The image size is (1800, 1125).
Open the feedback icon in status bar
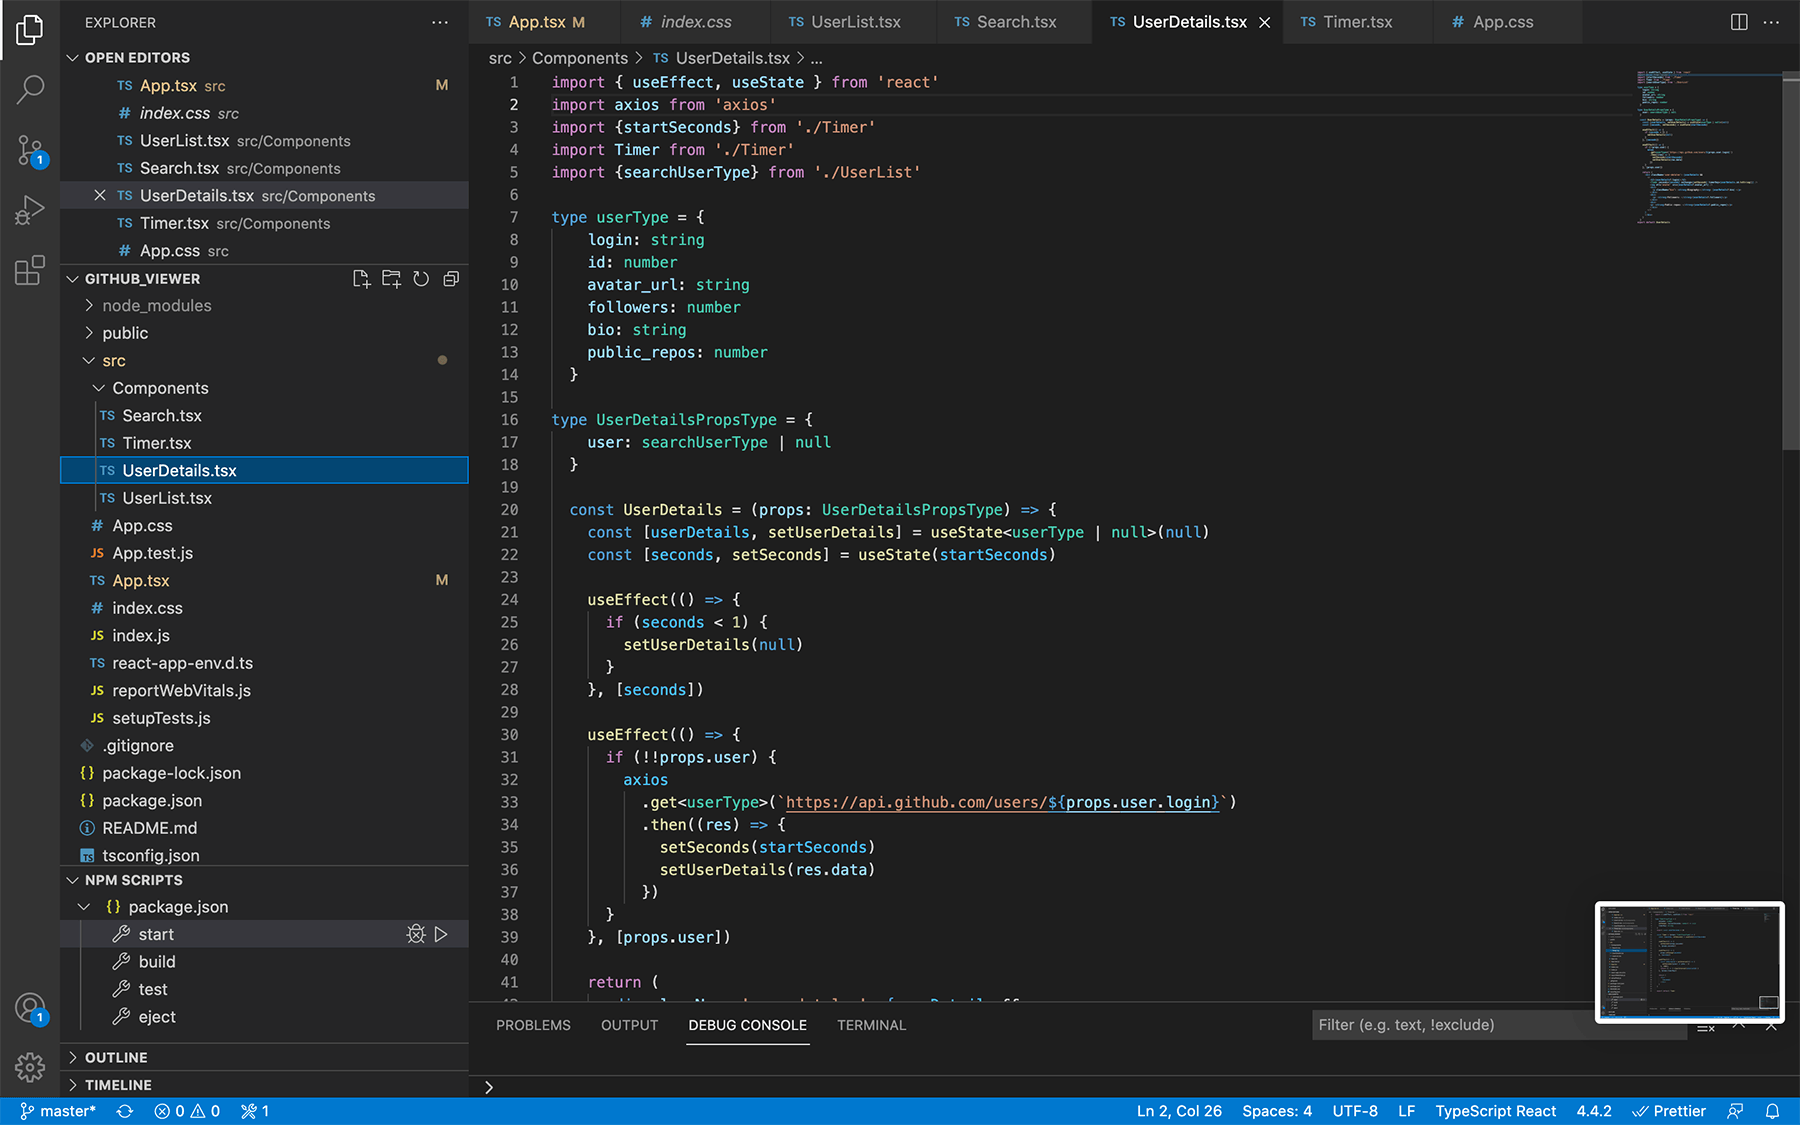(x=1736, y=1111)
